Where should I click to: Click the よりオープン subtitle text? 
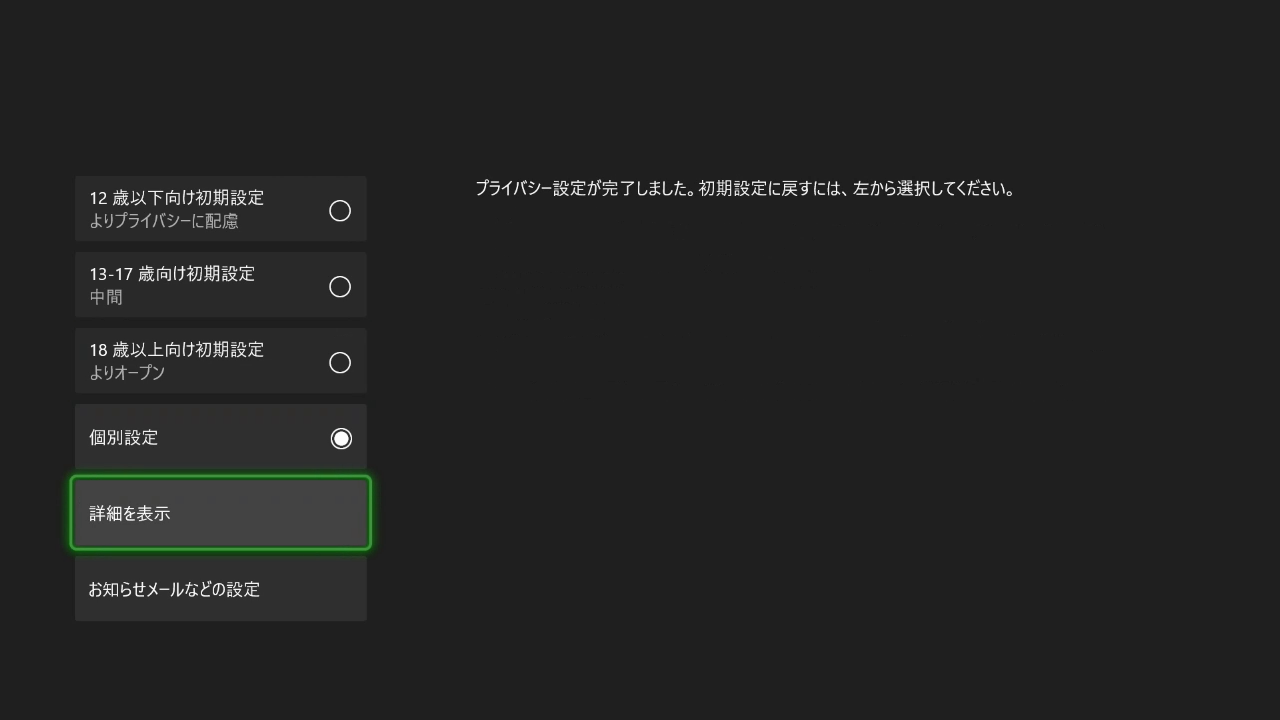[127, 373]
